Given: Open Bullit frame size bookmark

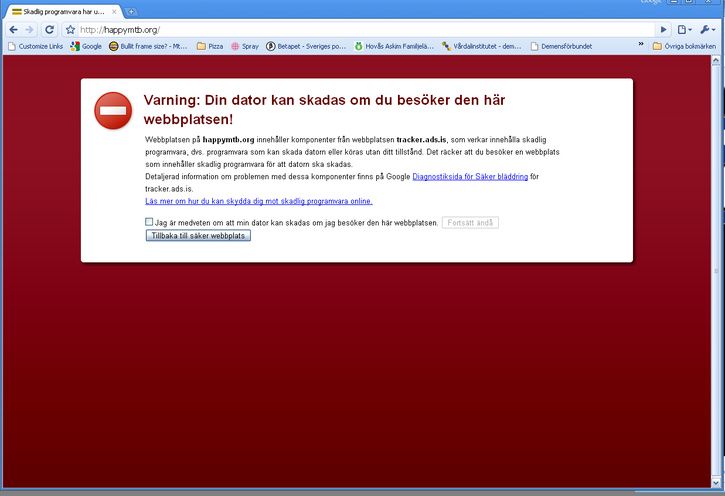Looking at the screenshot, I should click(148, 46).
